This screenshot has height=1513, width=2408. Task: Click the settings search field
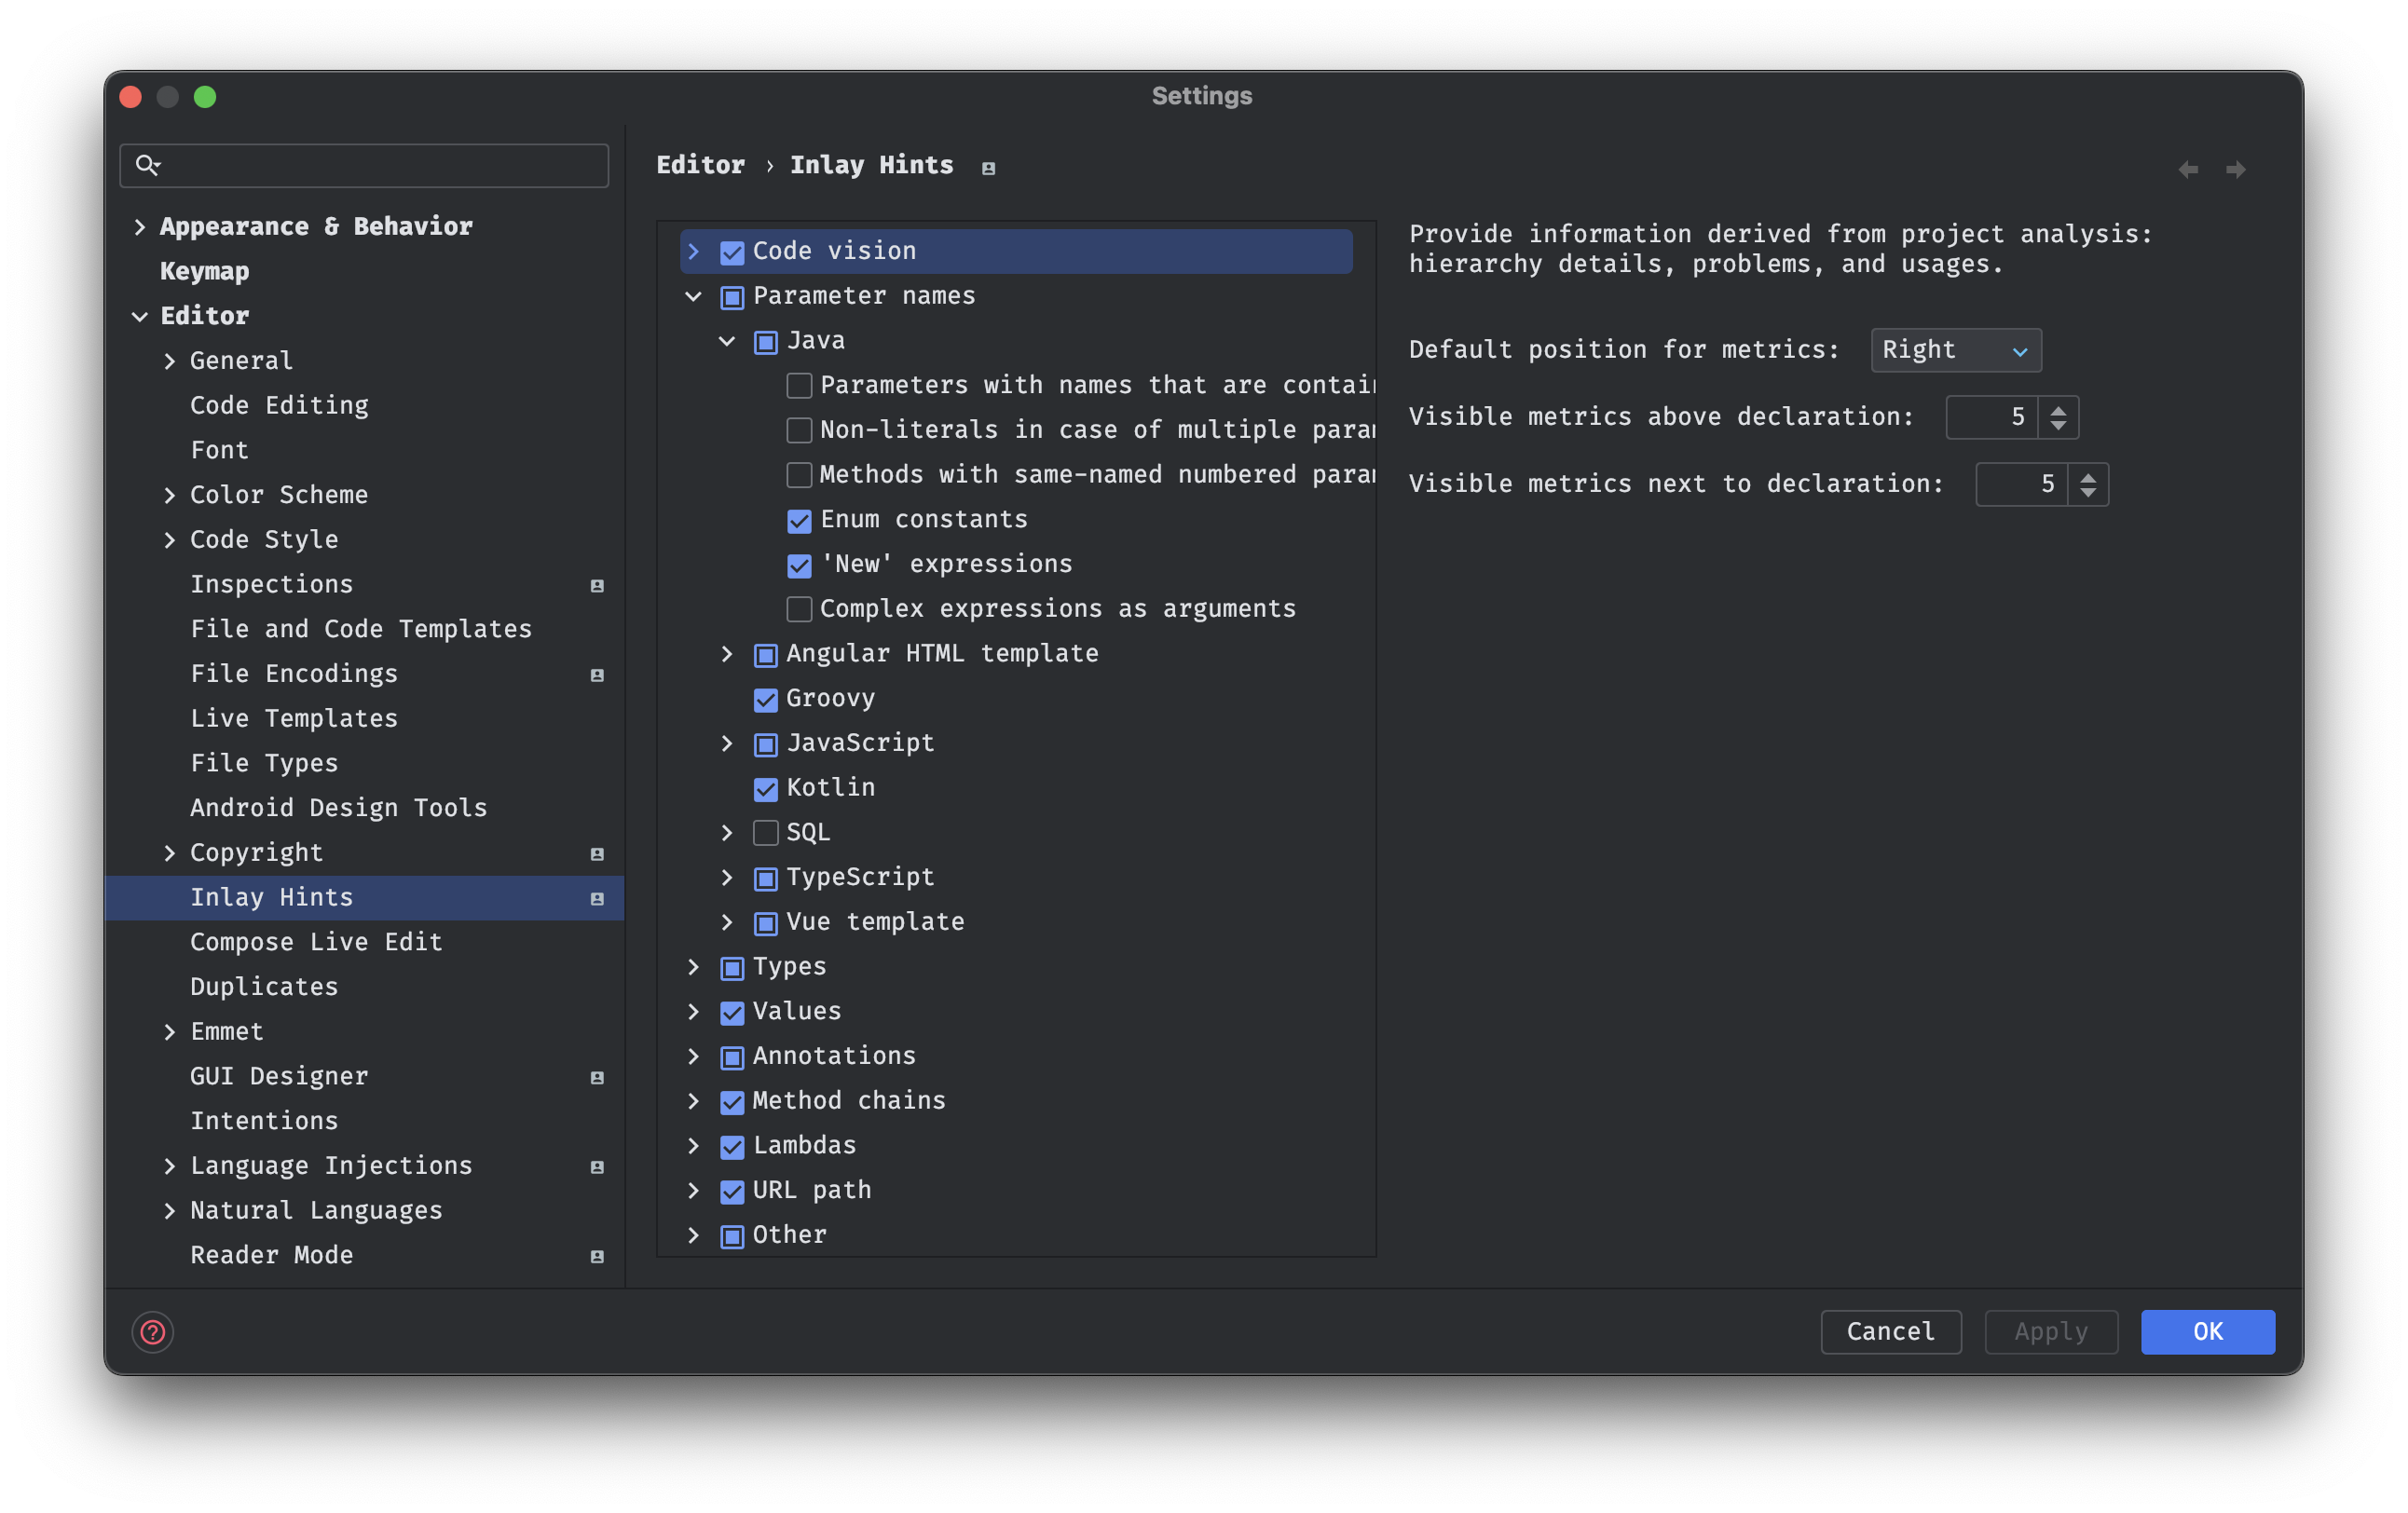380,165
